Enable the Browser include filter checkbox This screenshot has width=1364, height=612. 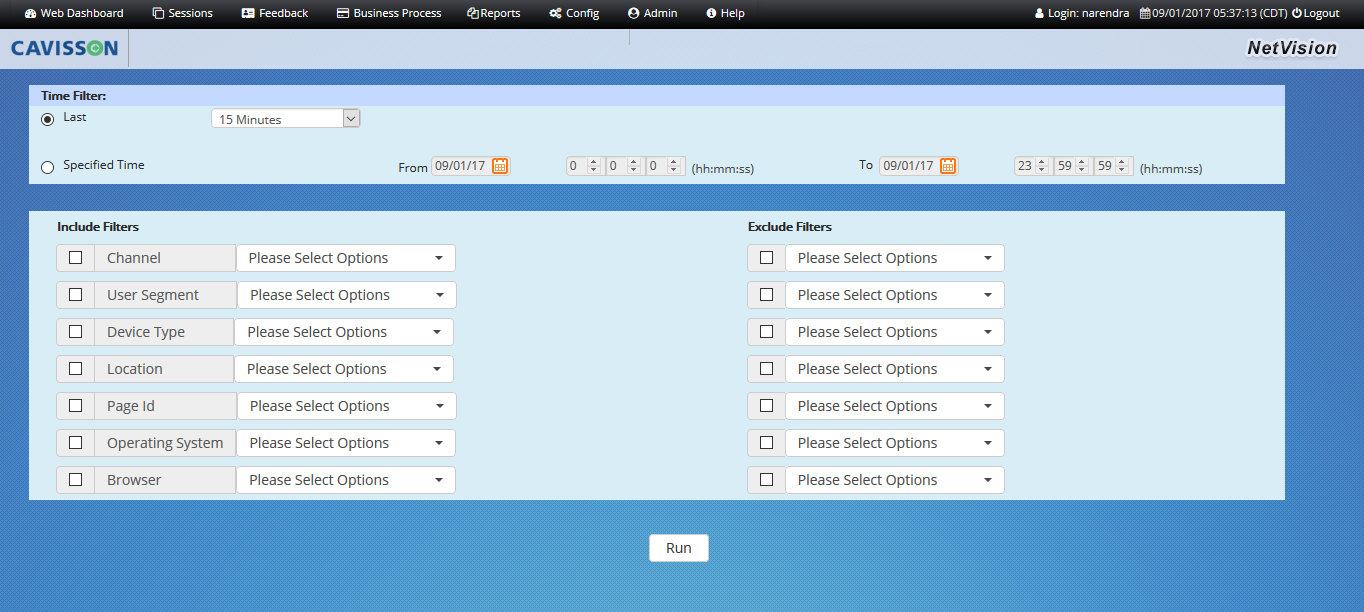tap(75, 480)
